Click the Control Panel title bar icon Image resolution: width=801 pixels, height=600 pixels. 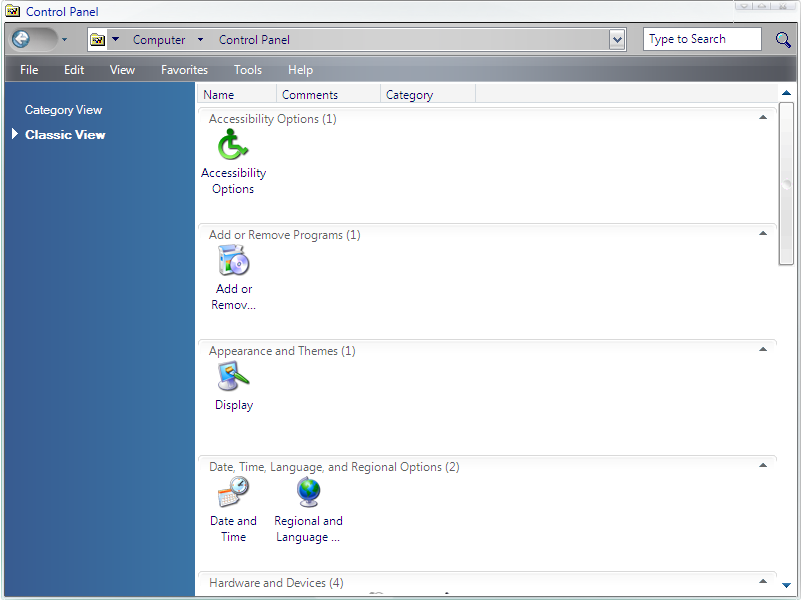click(x=13, y=11)
